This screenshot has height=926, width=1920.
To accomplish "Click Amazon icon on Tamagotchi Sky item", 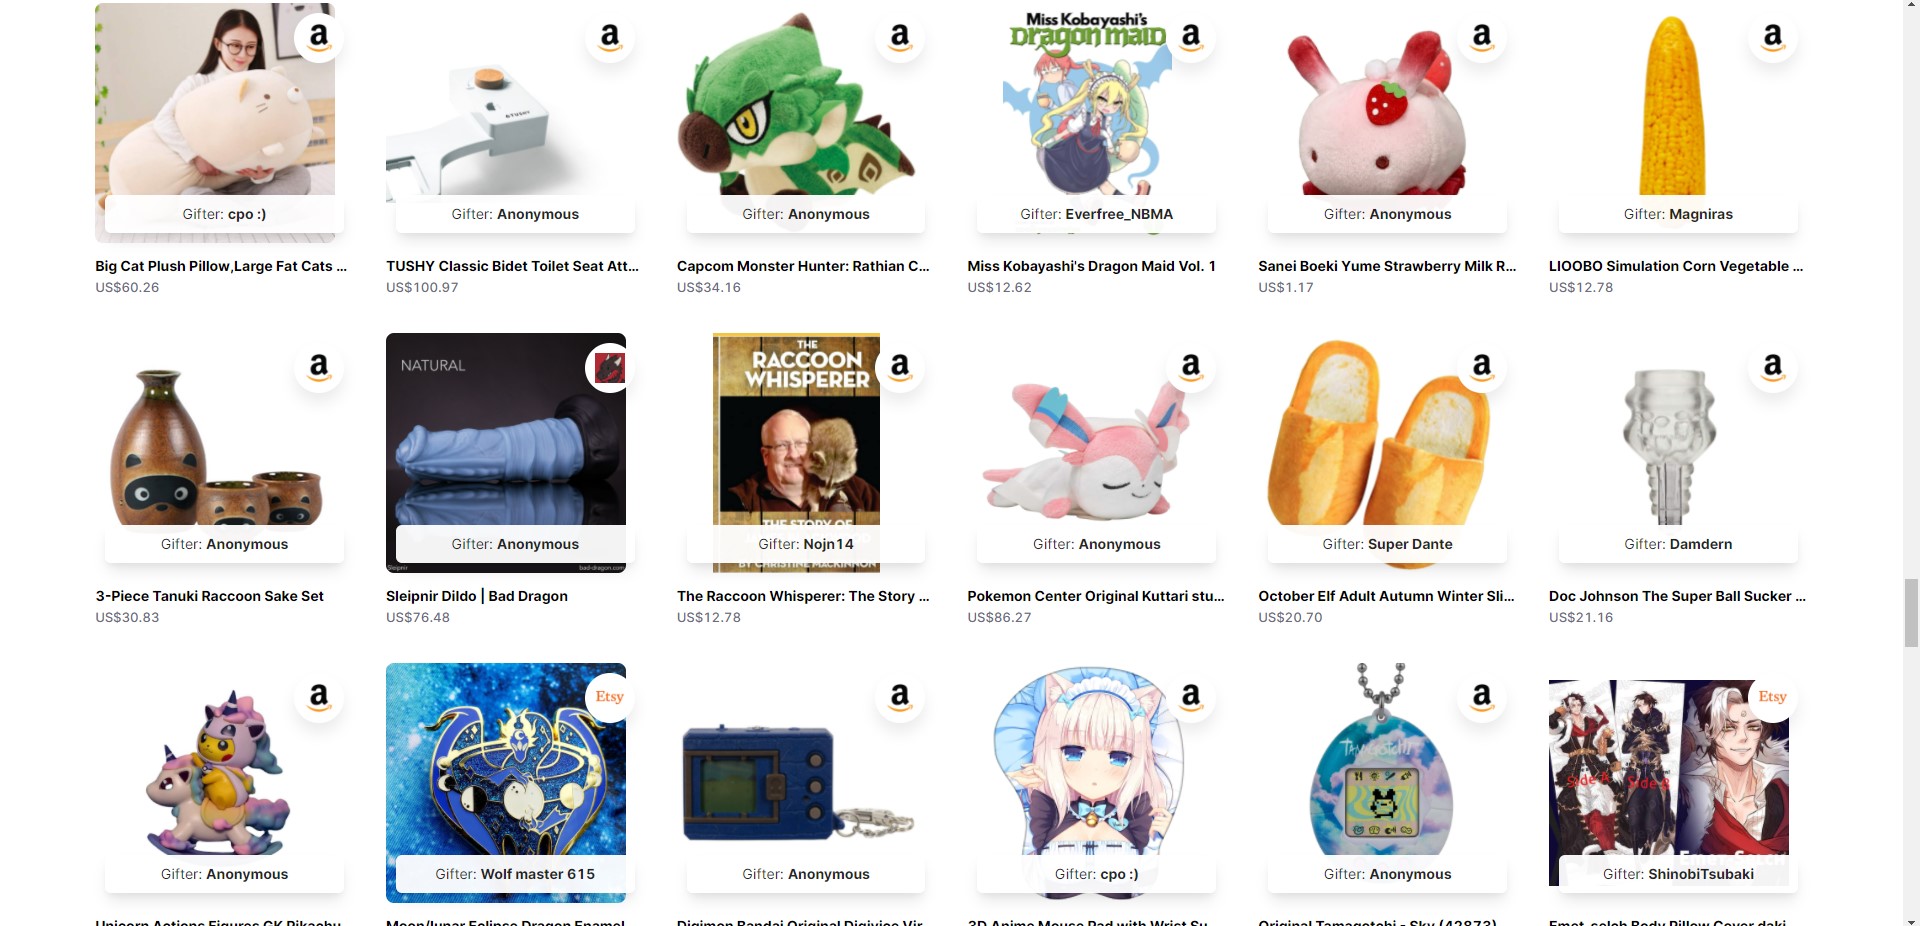I will point(1482,697).
